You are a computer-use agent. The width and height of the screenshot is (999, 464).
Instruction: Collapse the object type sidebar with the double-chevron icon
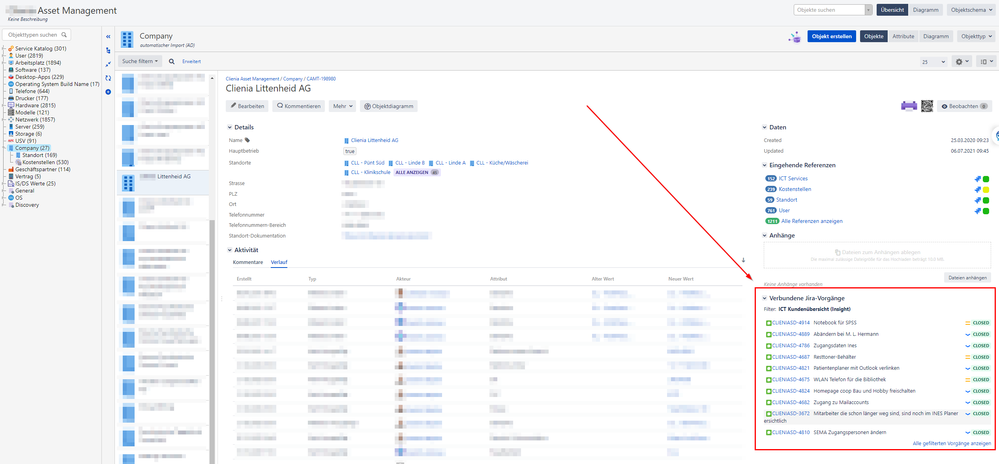(x=108, y=36)
